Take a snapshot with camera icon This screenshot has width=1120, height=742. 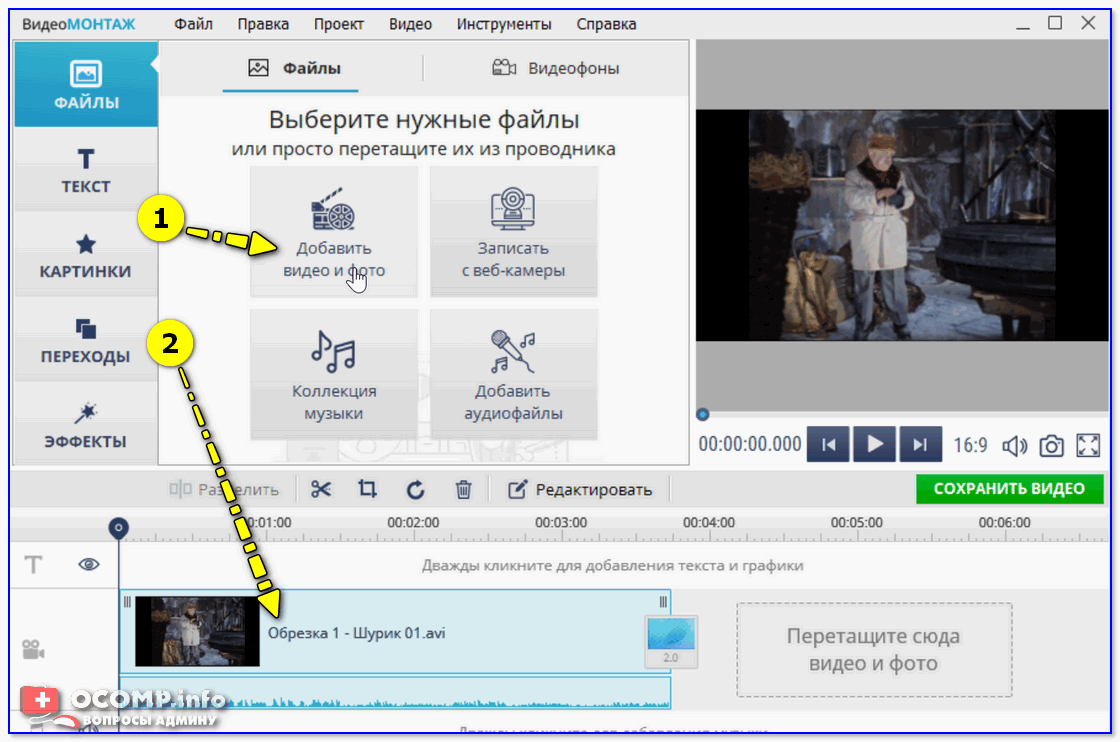(x=1051, y=446)
